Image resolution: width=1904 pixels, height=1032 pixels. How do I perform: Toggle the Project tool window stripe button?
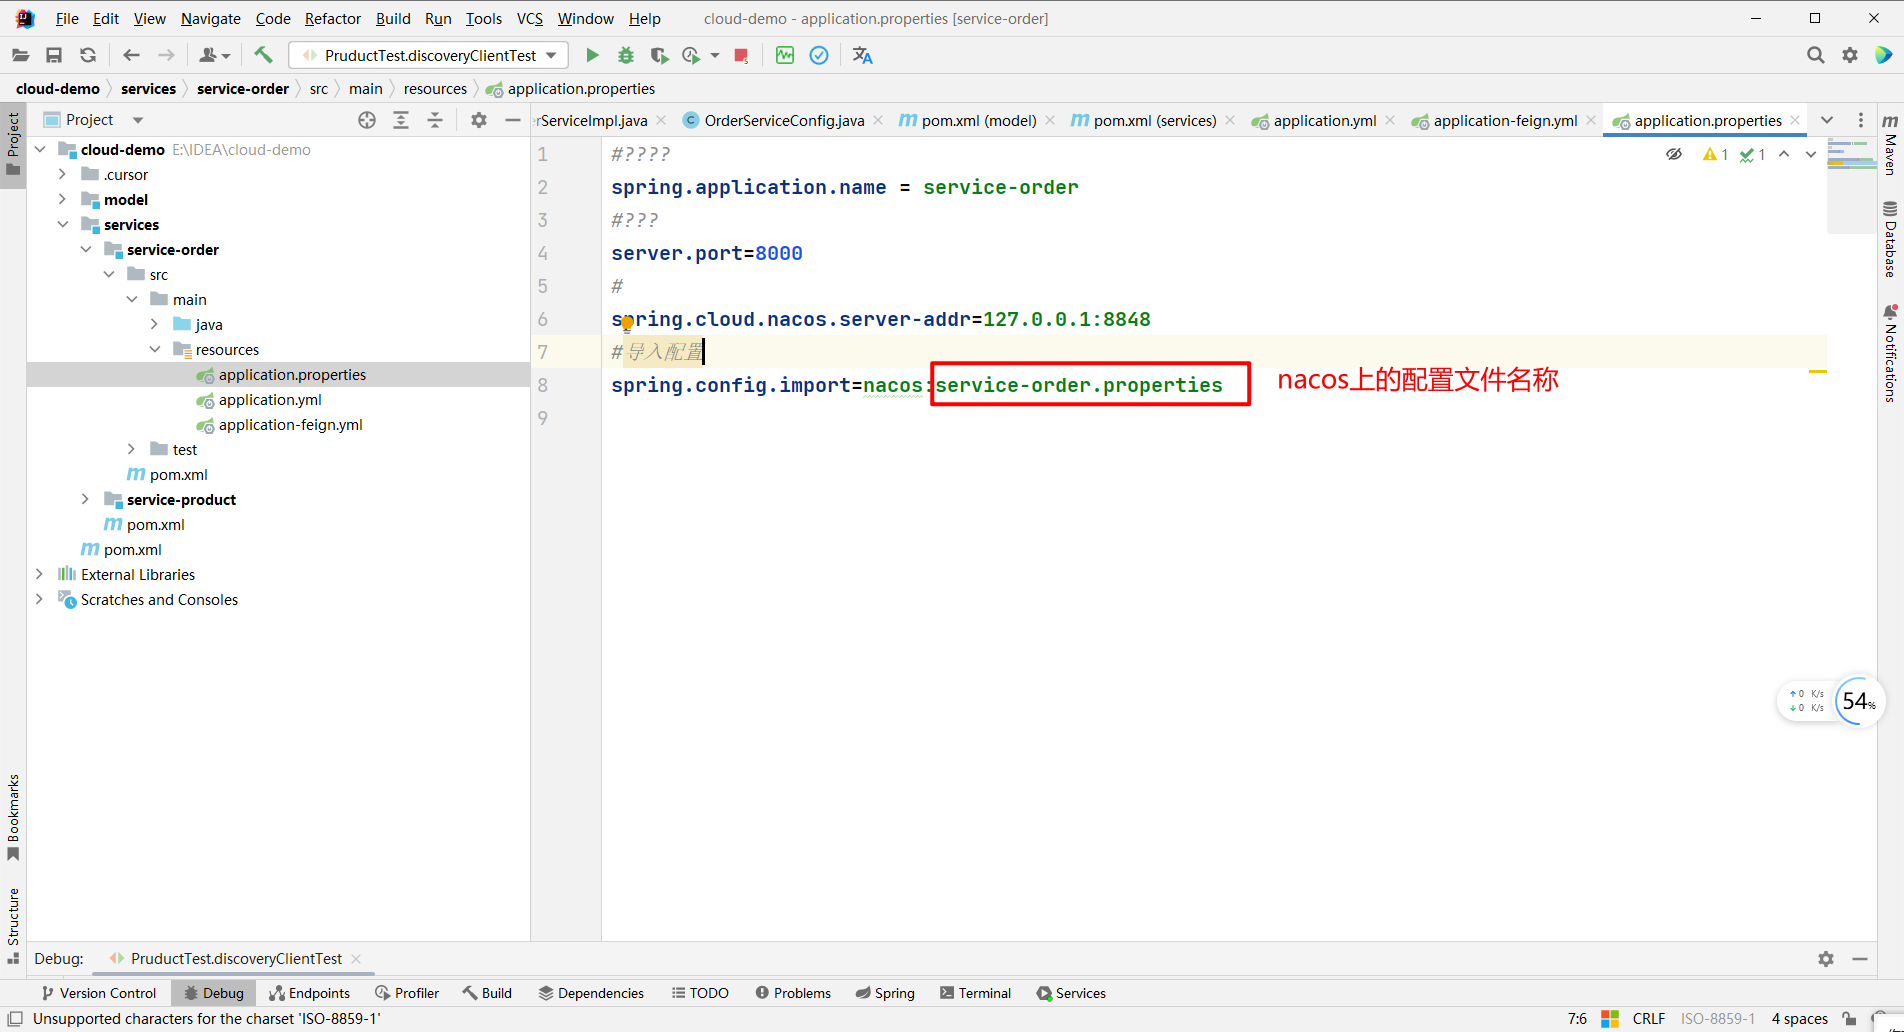pos(13,144)
